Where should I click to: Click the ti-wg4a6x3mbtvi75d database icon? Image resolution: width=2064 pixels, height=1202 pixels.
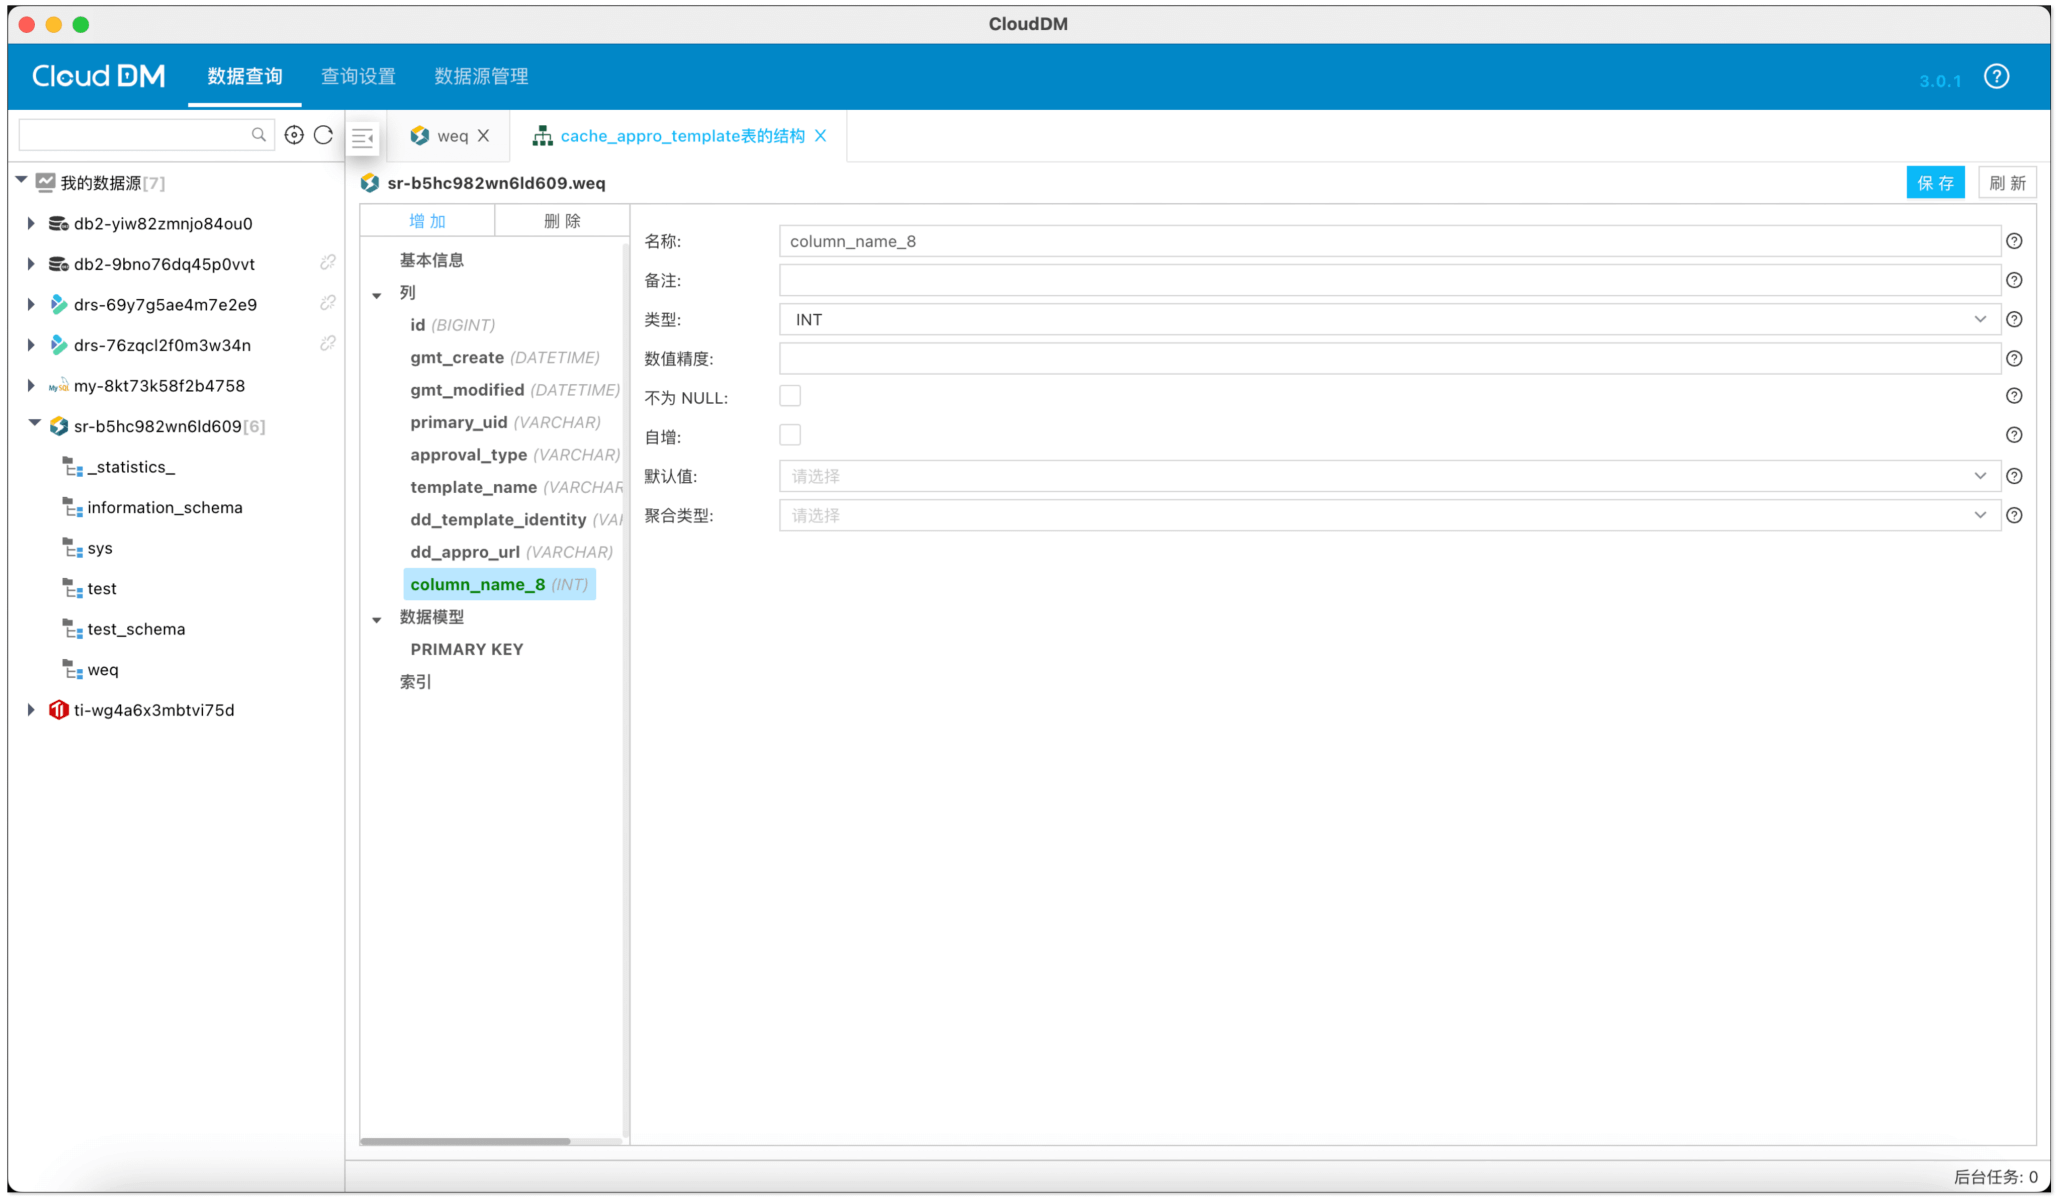pyautogui.click(x=59, y=710)
